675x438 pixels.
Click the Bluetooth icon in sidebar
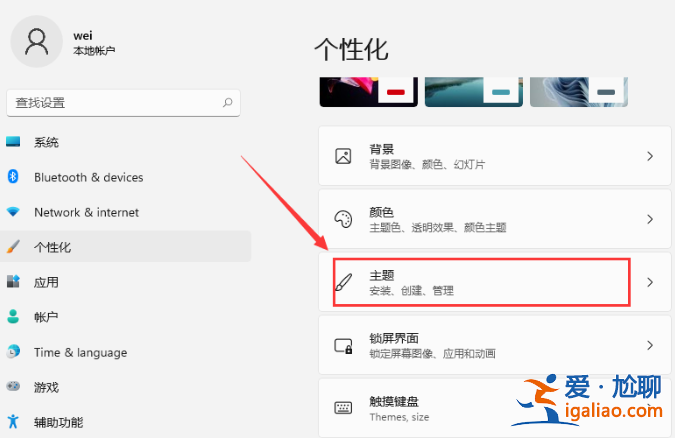(13, 177)
